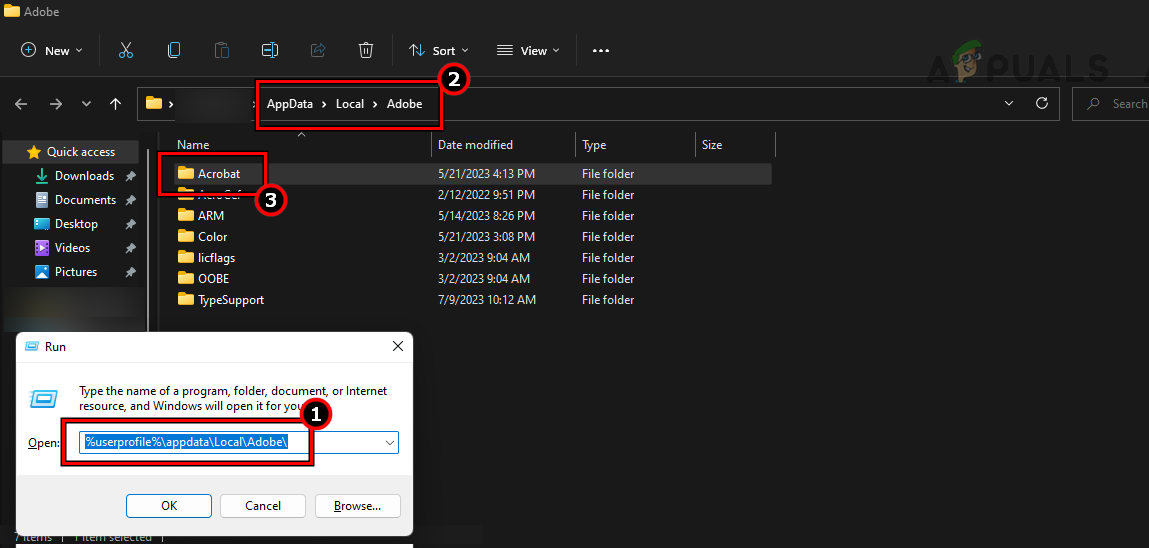Select the TypeSupport folder
This screenshot has height=548, width=1149.
pos(231,300)
